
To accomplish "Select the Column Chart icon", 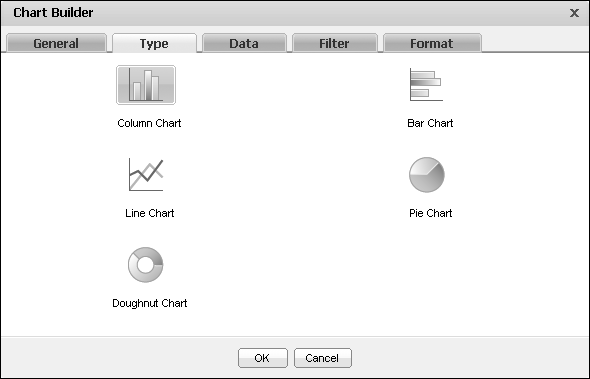I will click(x=146, y=85).
